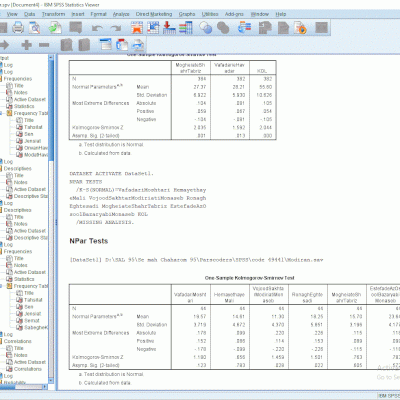Click the outline pane vertical scrollbar
This screenshot has height=400, width=400.
click(51, 220)
